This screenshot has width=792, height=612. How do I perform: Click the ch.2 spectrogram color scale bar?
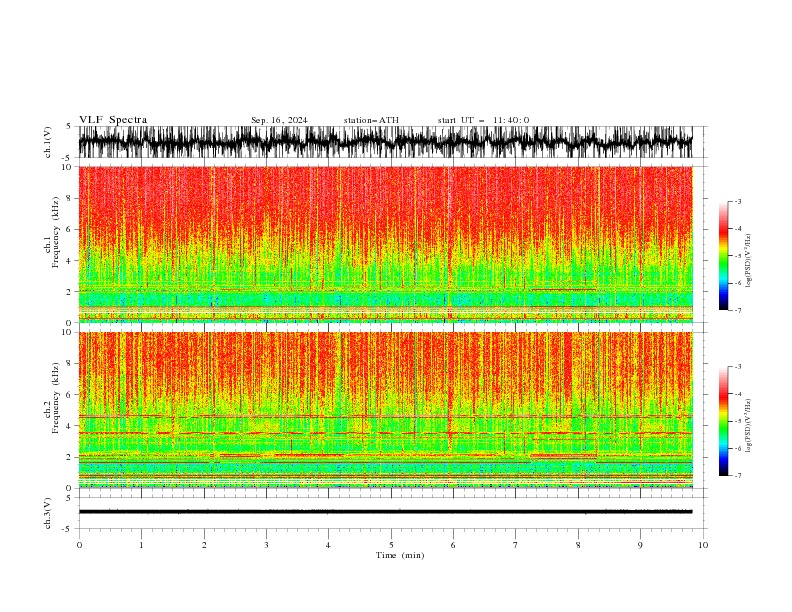723,421
